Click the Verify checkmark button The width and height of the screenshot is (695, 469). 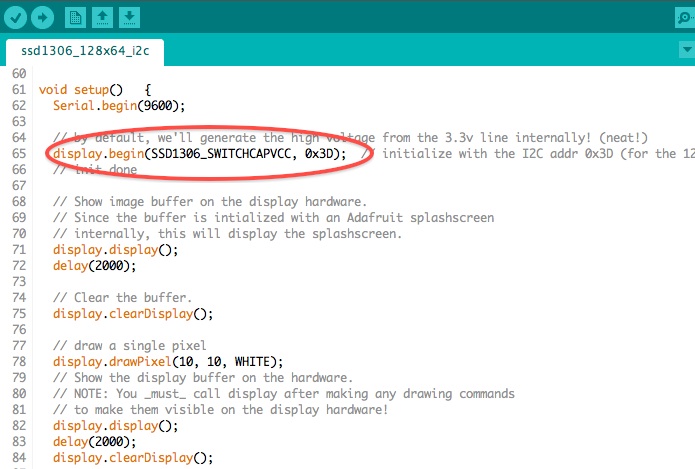coord(15,18)
